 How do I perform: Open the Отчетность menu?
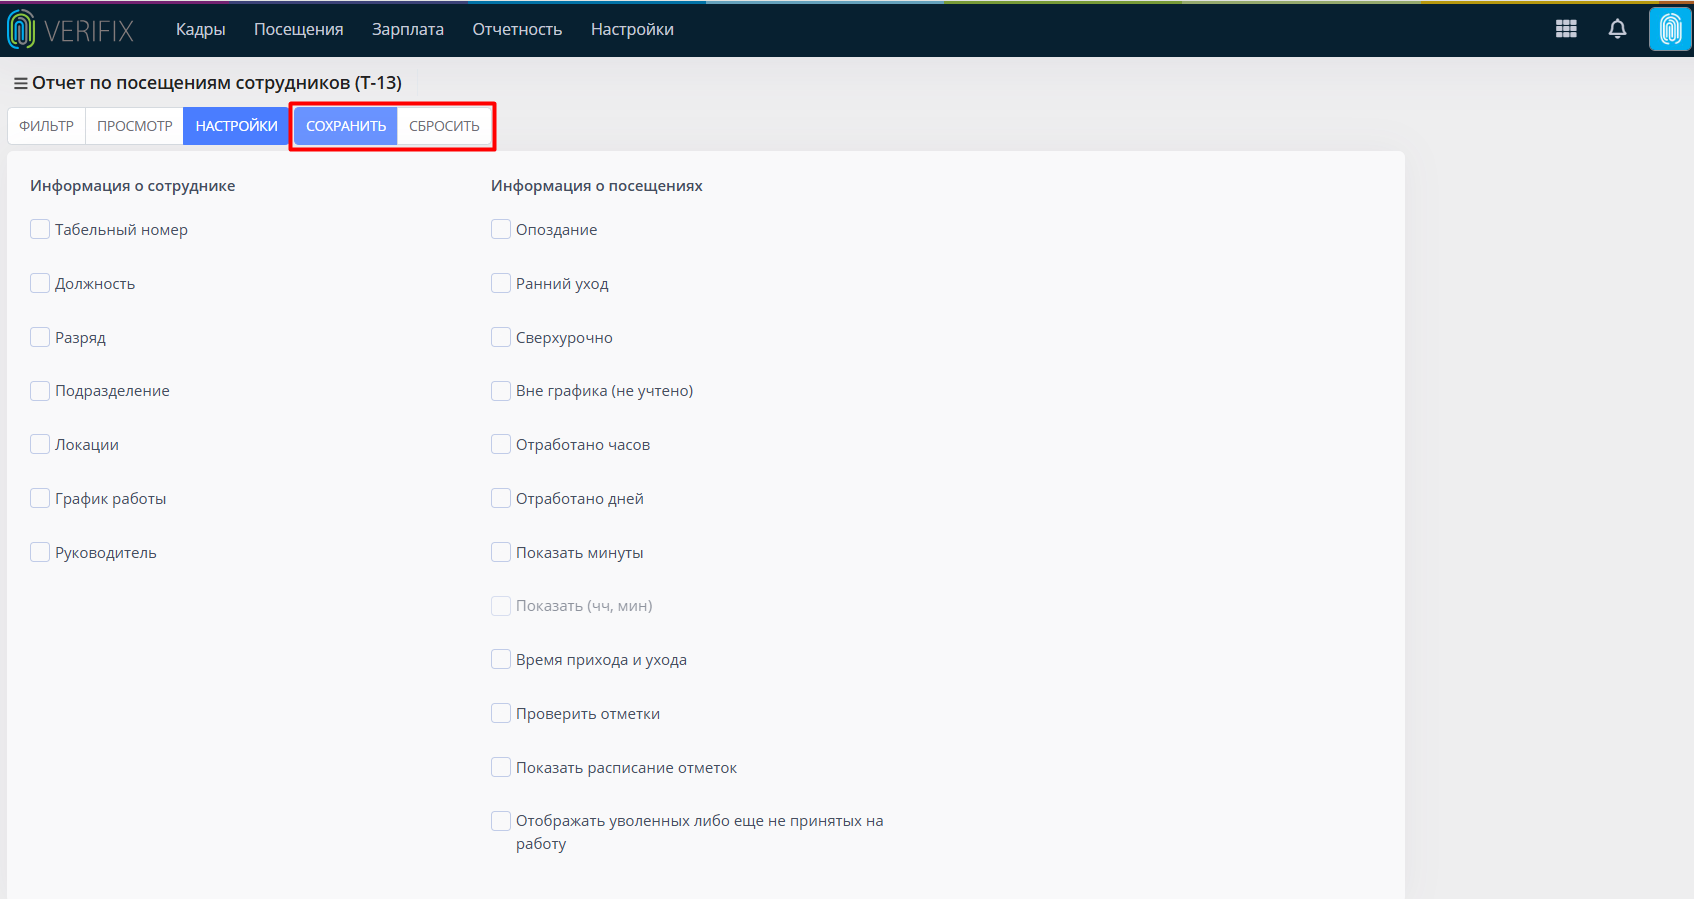click(x=517, y=29)
